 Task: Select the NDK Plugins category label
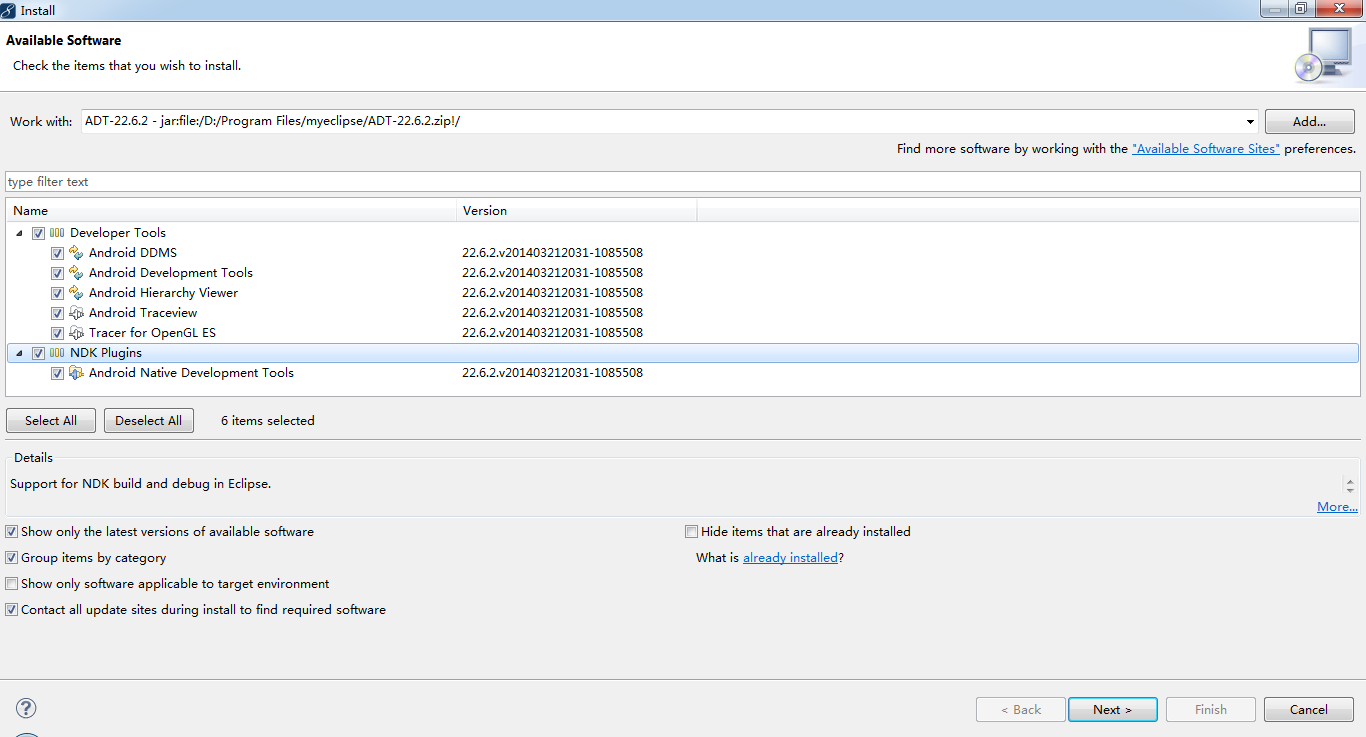point(106,353)
